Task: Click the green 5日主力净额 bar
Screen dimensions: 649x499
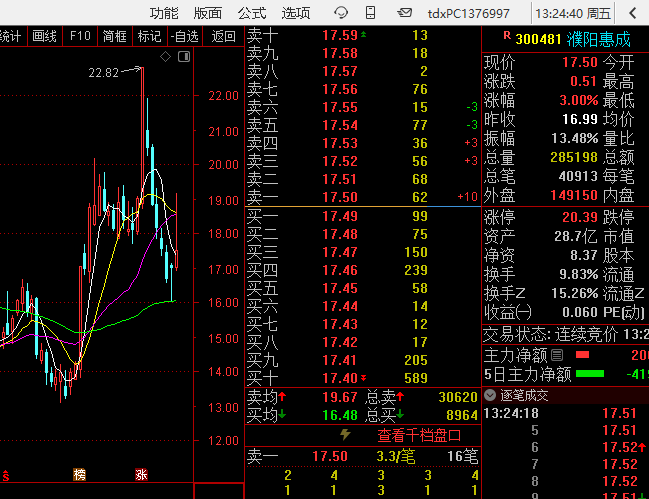Action: [x=590, y=374]
